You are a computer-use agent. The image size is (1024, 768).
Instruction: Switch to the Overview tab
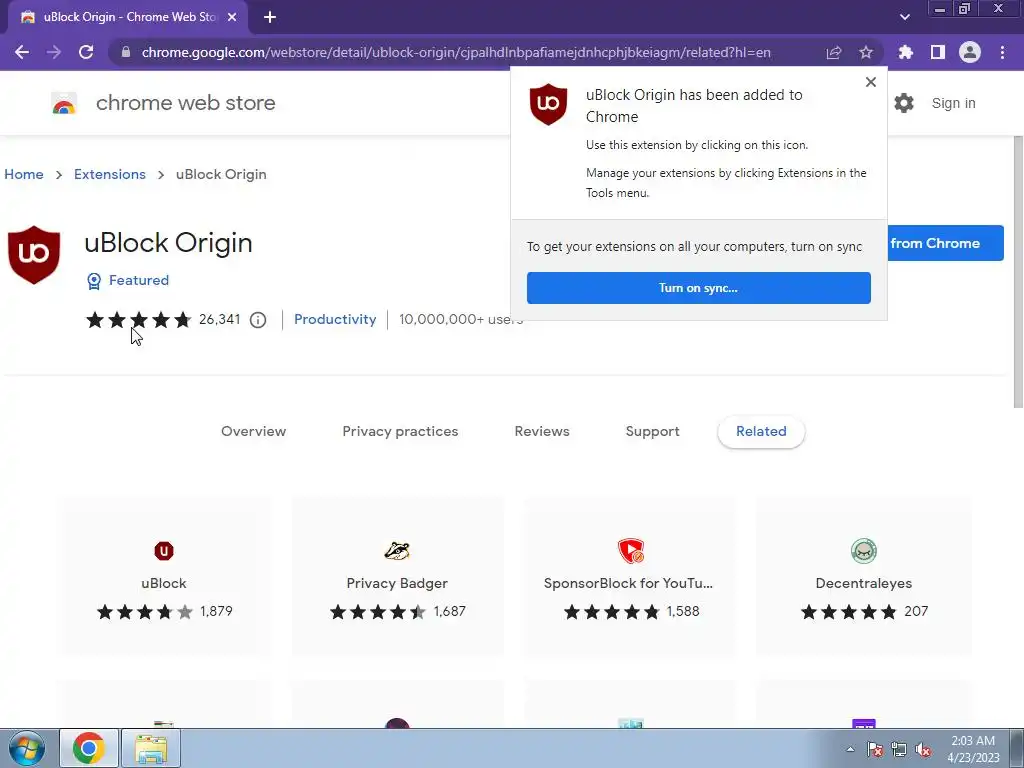coord(253,431)
